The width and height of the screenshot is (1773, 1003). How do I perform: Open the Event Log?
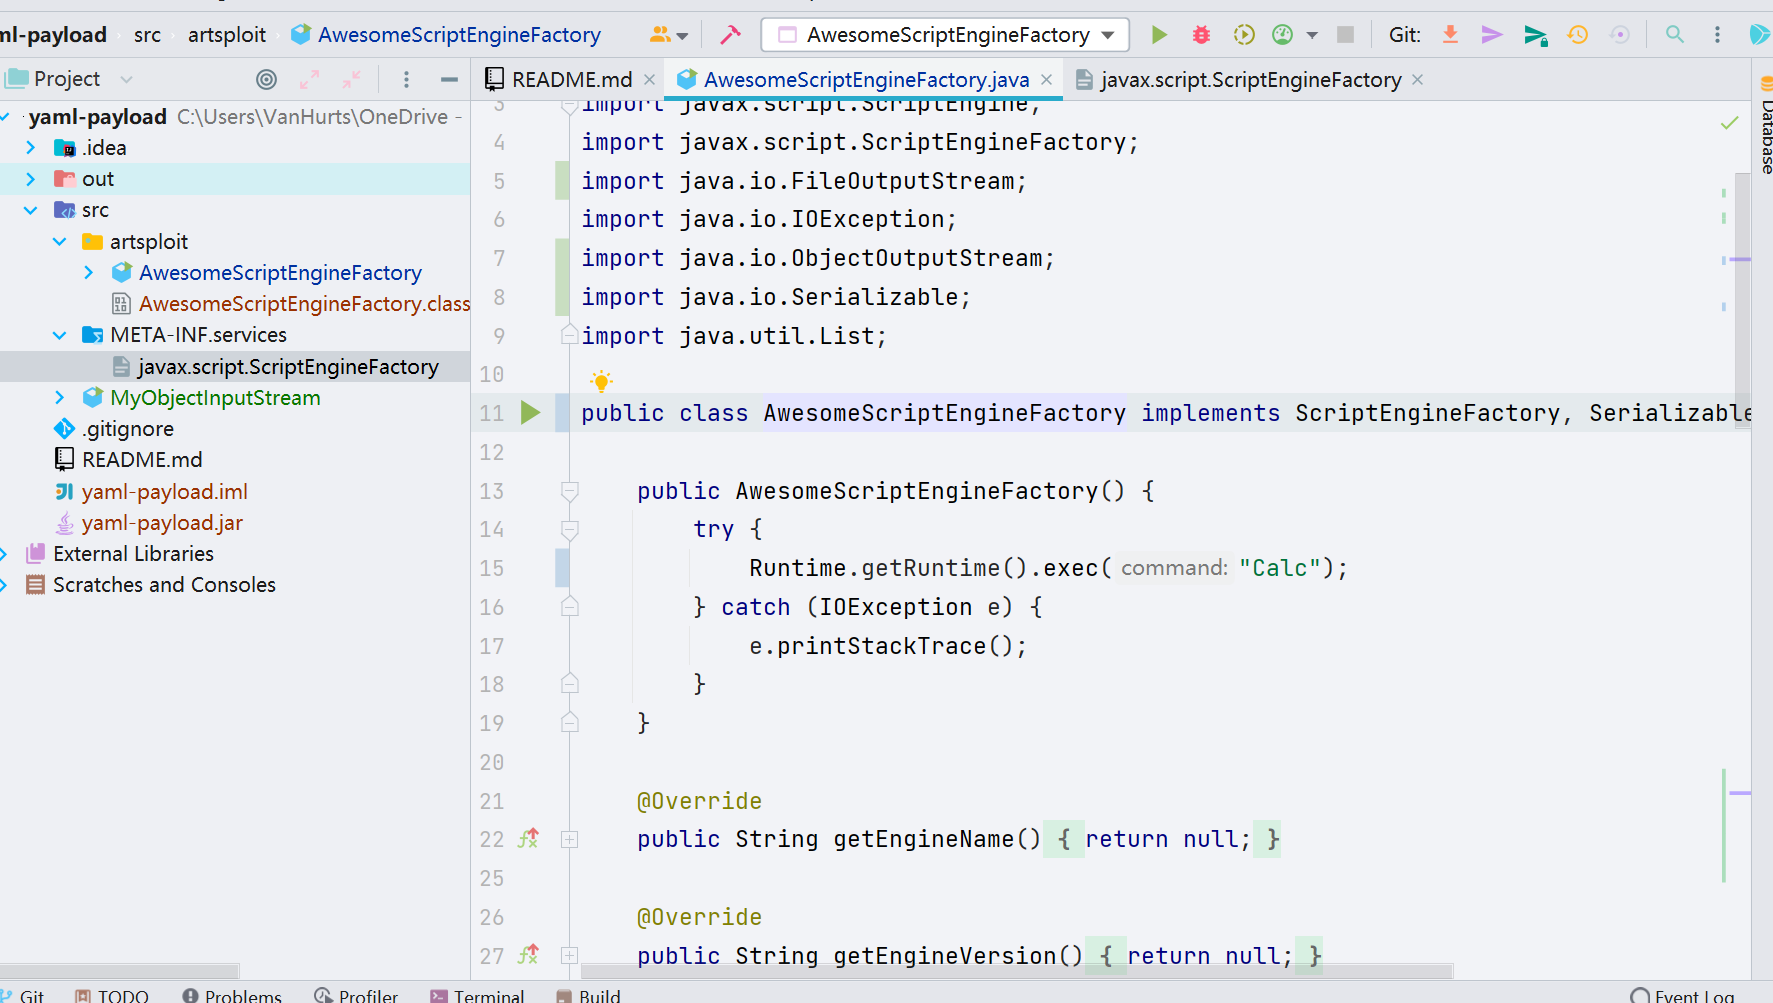(x=1693, y=993)
